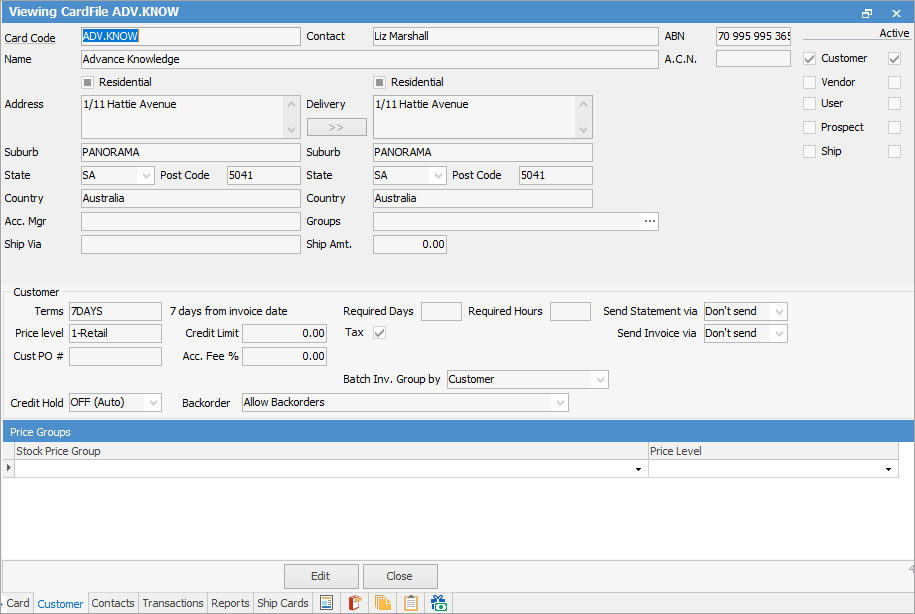Image resolution: width=915 pixels, height=614 pixels.
Task: Click inside the Cust PO # field
Action: click(x=115, y=355)
